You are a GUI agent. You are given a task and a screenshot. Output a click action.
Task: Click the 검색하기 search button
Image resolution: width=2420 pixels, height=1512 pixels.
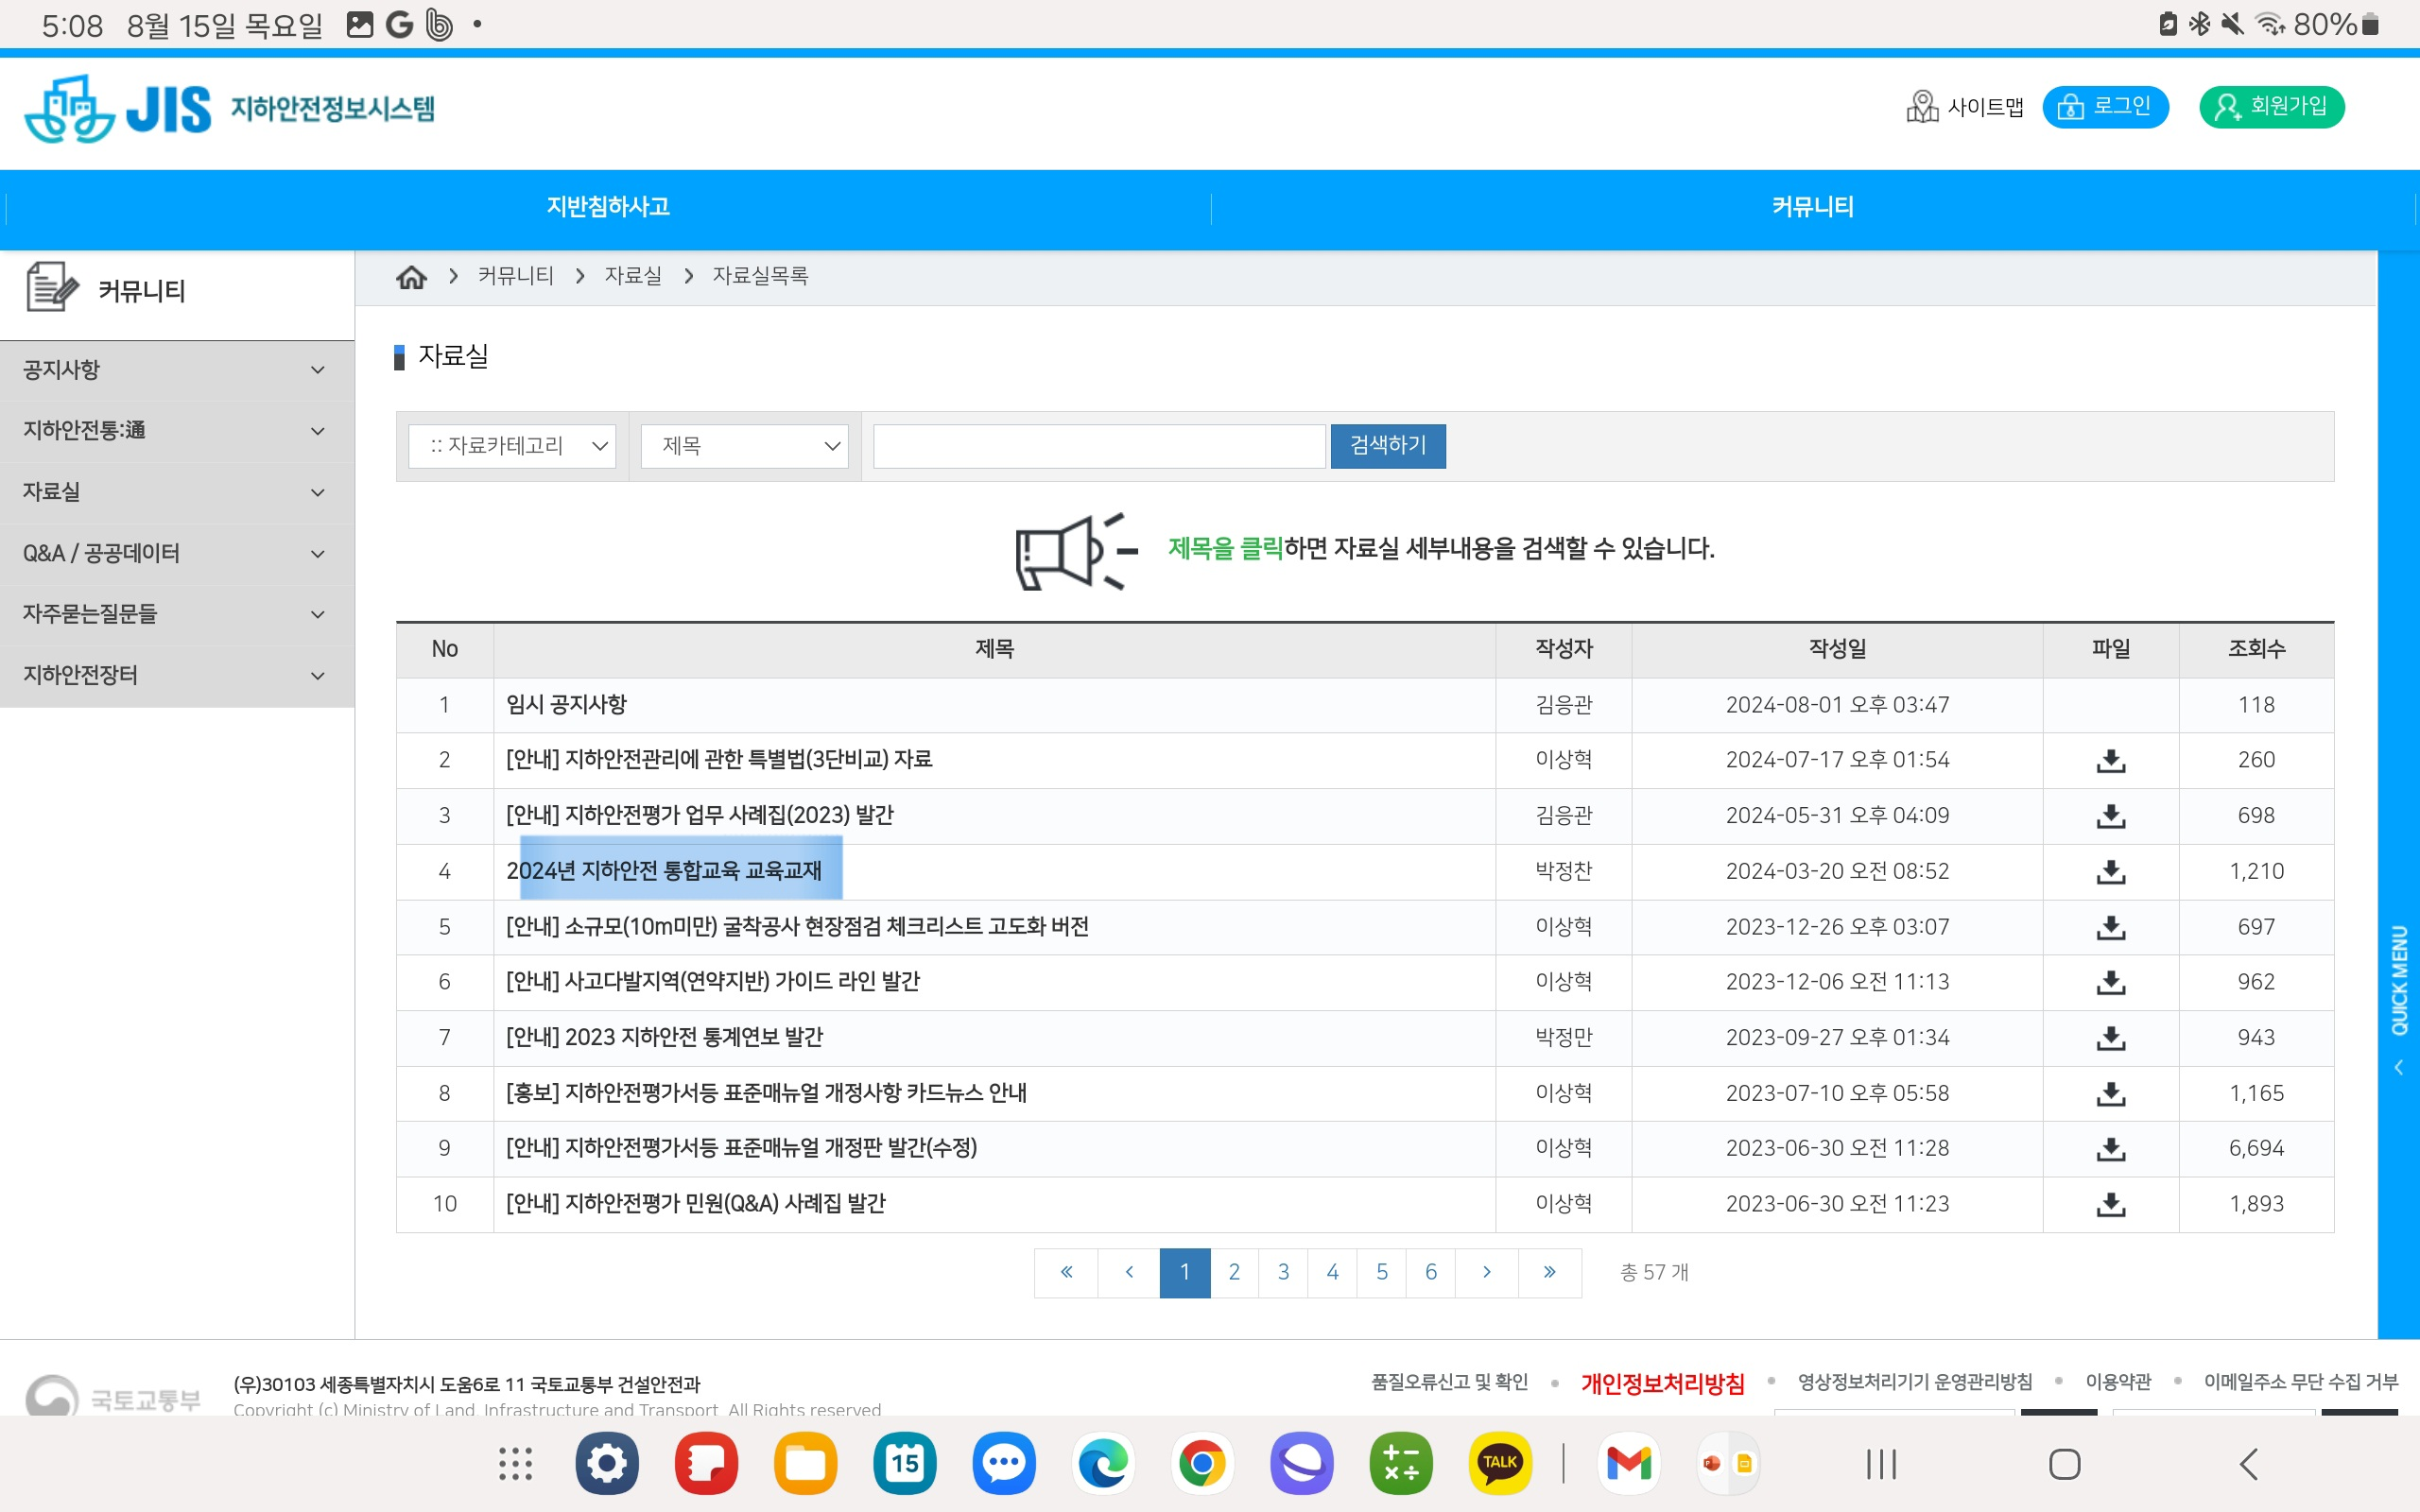click(1387, 446)
